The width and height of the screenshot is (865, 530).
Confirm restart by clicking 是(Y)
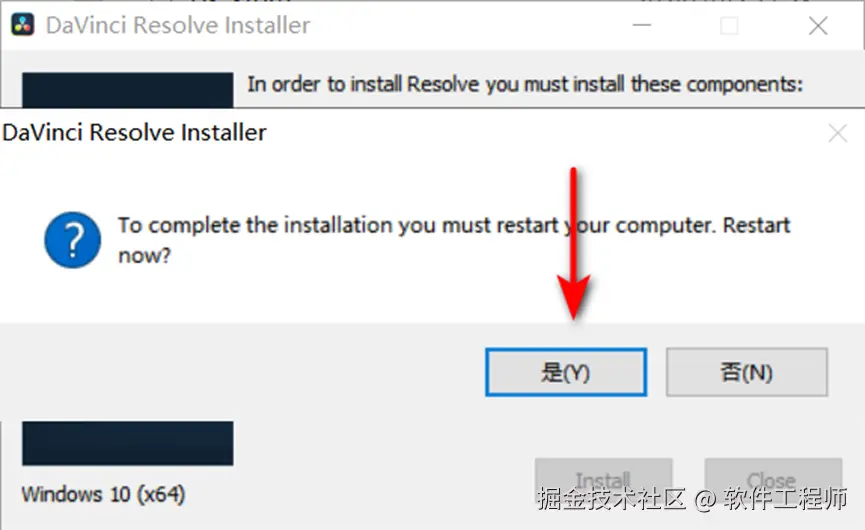(566, 372)
